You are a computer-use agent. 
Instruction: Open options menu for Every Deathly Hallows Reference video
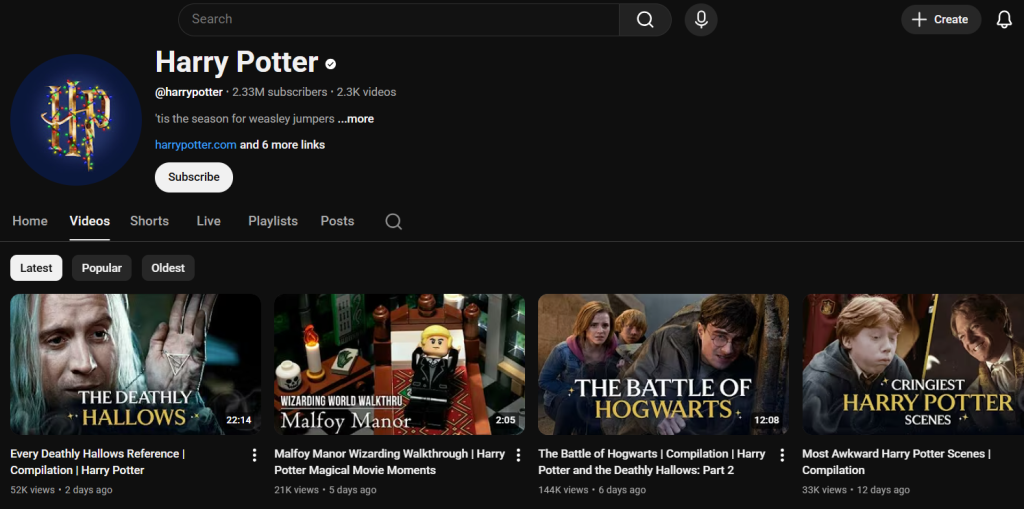click(x=255, y=455)
